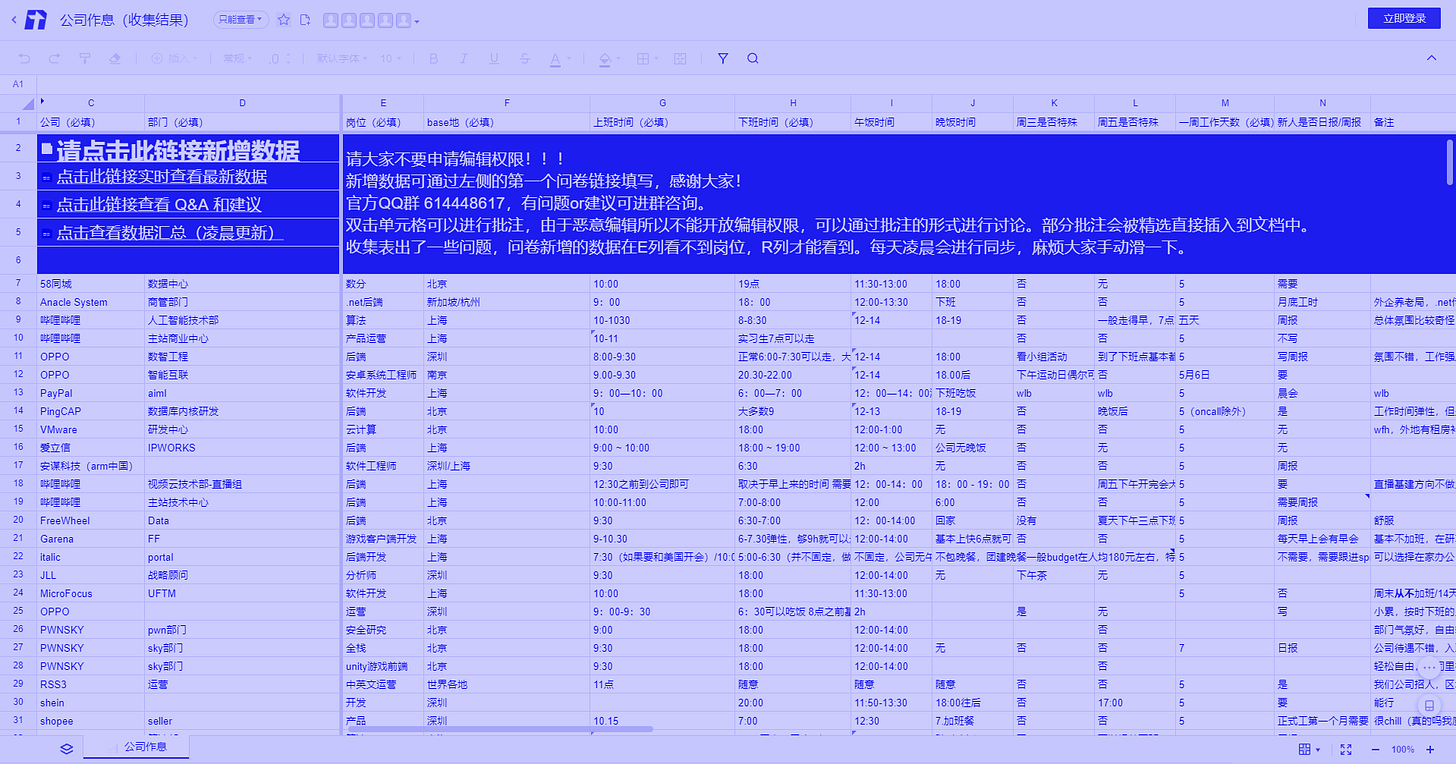Open the fill color bucket dropdown

coord(608,59)
